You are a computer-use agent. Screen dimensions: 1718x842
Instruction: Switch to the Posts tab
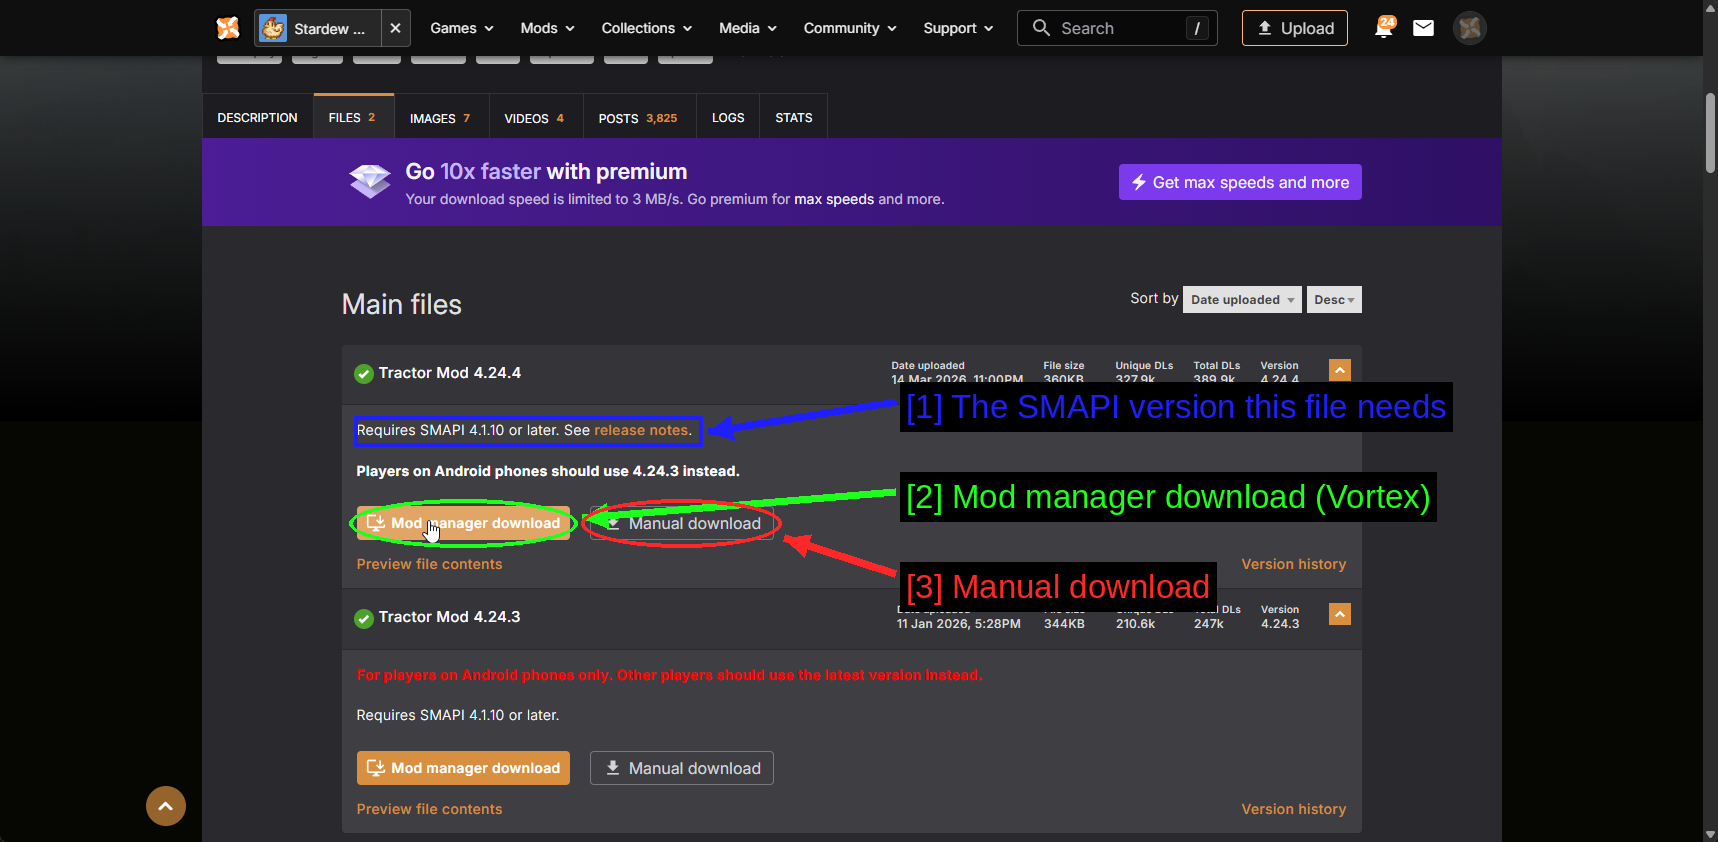click(639, 118)
